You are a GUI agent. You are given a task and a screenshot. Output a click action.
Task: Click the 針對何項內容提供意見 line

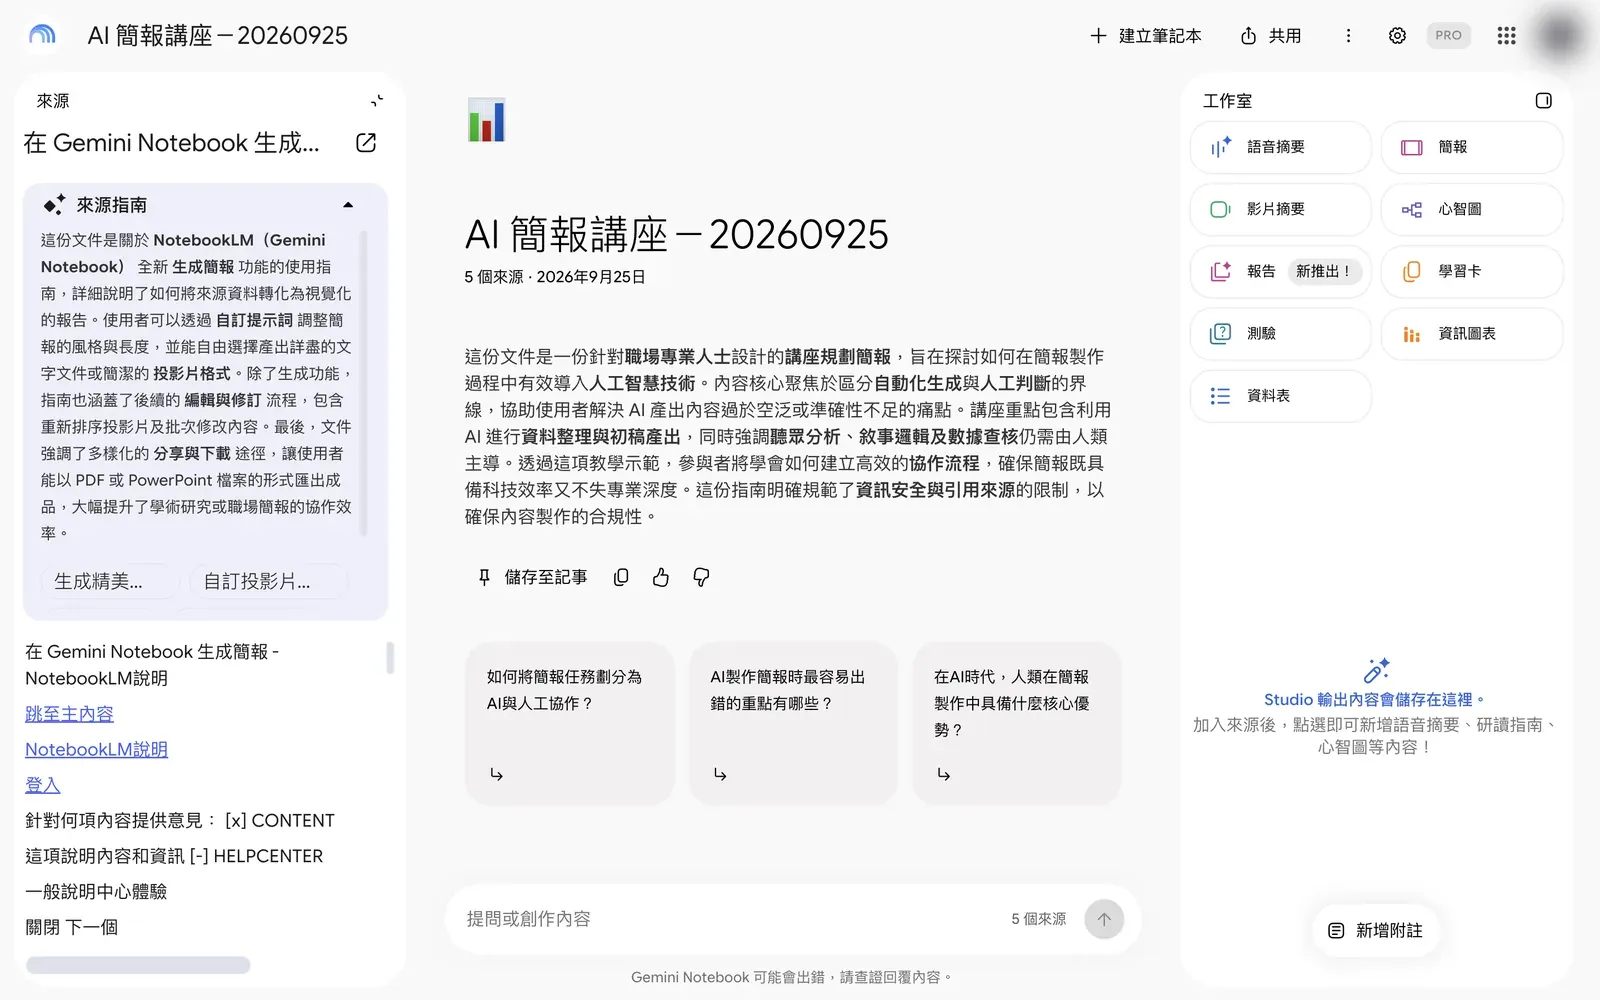[x=180, y=821]
